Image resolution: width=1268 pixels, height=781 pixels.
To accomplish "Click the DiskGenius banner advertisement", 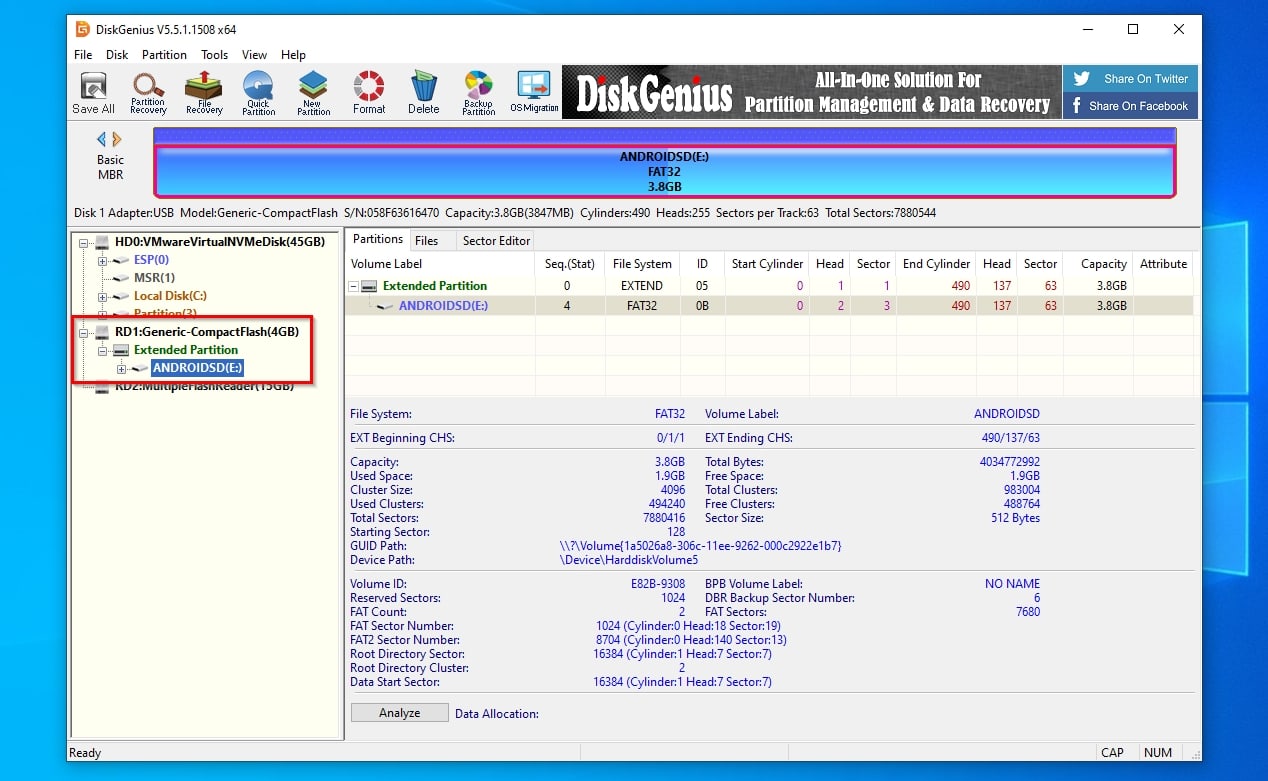I will click(811, 92).
